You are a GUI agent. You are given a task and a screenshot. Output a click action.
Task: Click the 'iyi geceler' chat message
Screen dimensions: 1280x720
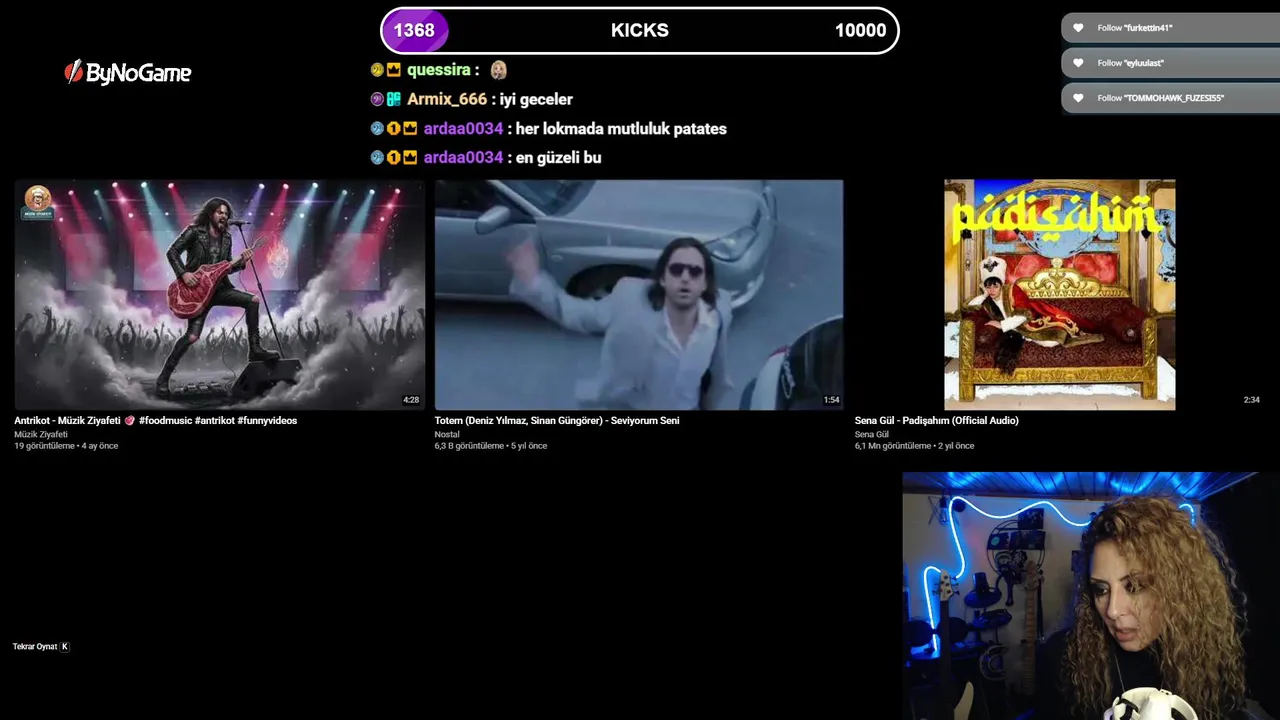click(536, 99)
